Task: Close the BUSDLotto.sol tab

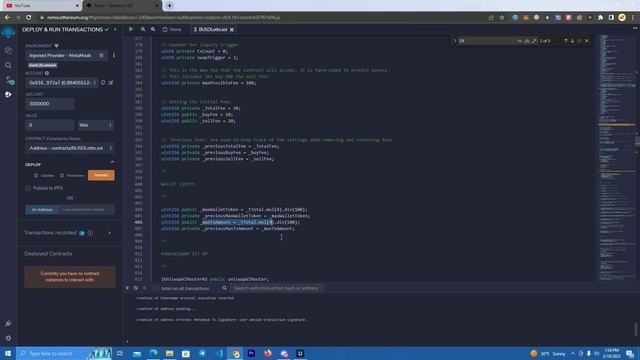Action: tap(232, 29)
